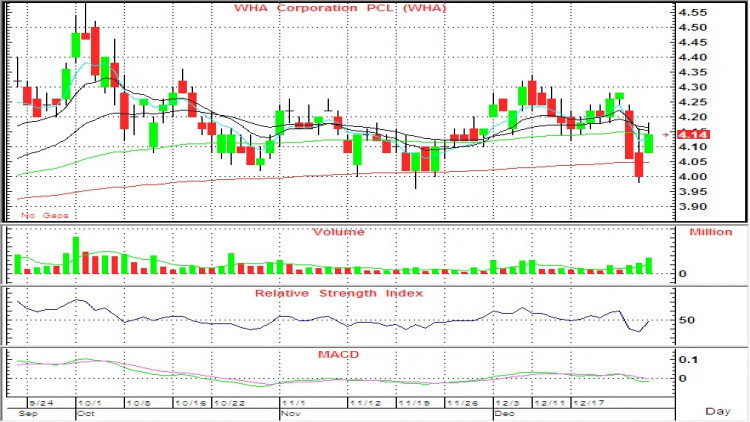The width and height of the screenshot is (750, 422).
Task: Click the Sep month label
Action: [28, 413]
